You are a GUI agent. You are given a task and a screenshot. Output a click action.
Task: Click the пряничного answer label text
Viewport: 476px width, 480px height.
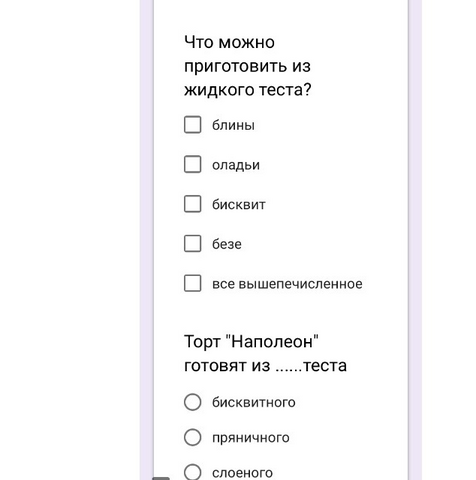[x=251, y=438]
